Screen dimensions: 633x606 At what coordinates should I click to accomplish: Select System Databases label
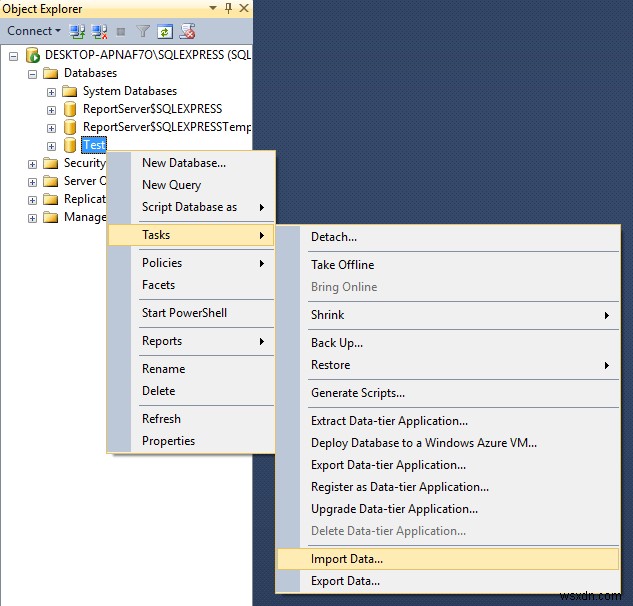pos(130,91)
